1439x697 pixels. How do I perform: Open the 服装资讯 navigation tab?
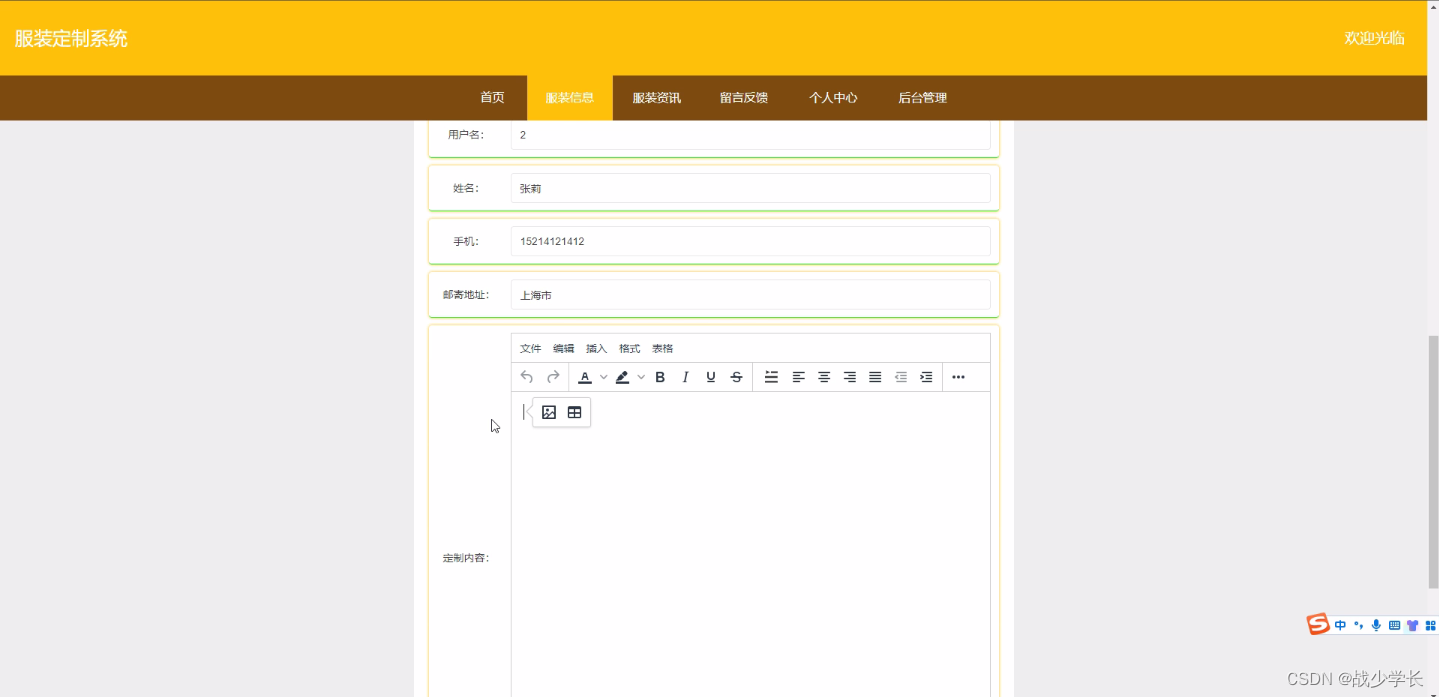point(657,98)
